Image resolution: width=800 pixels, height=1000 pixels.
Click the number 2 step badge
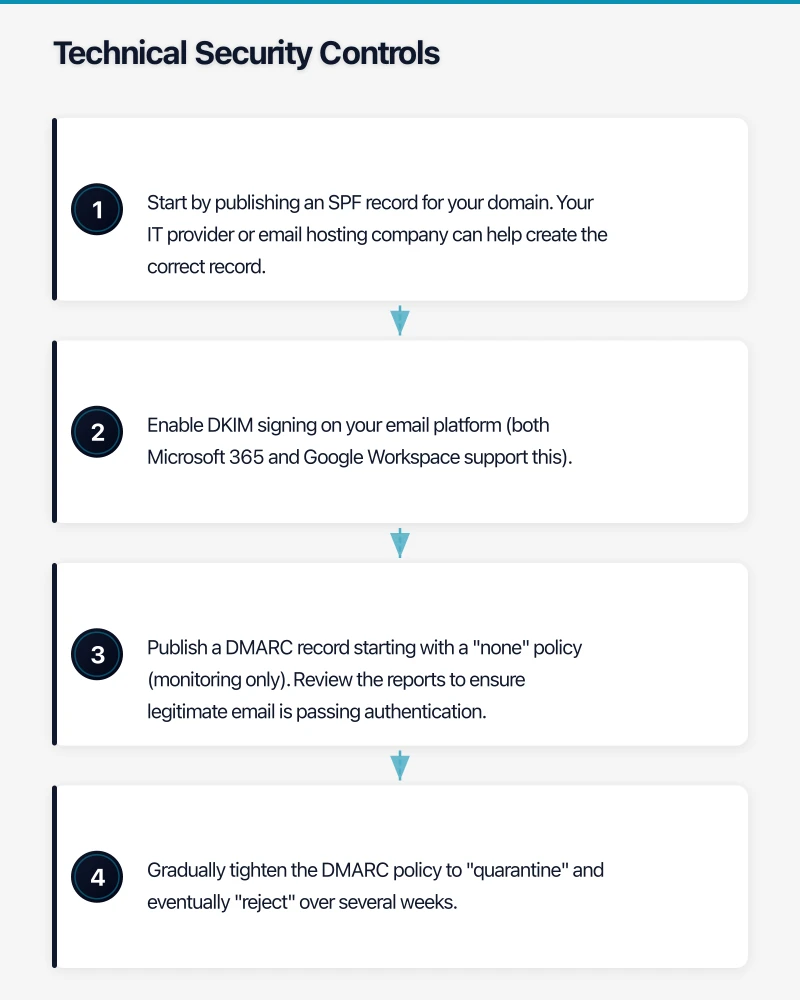click(x=97, y=432)
